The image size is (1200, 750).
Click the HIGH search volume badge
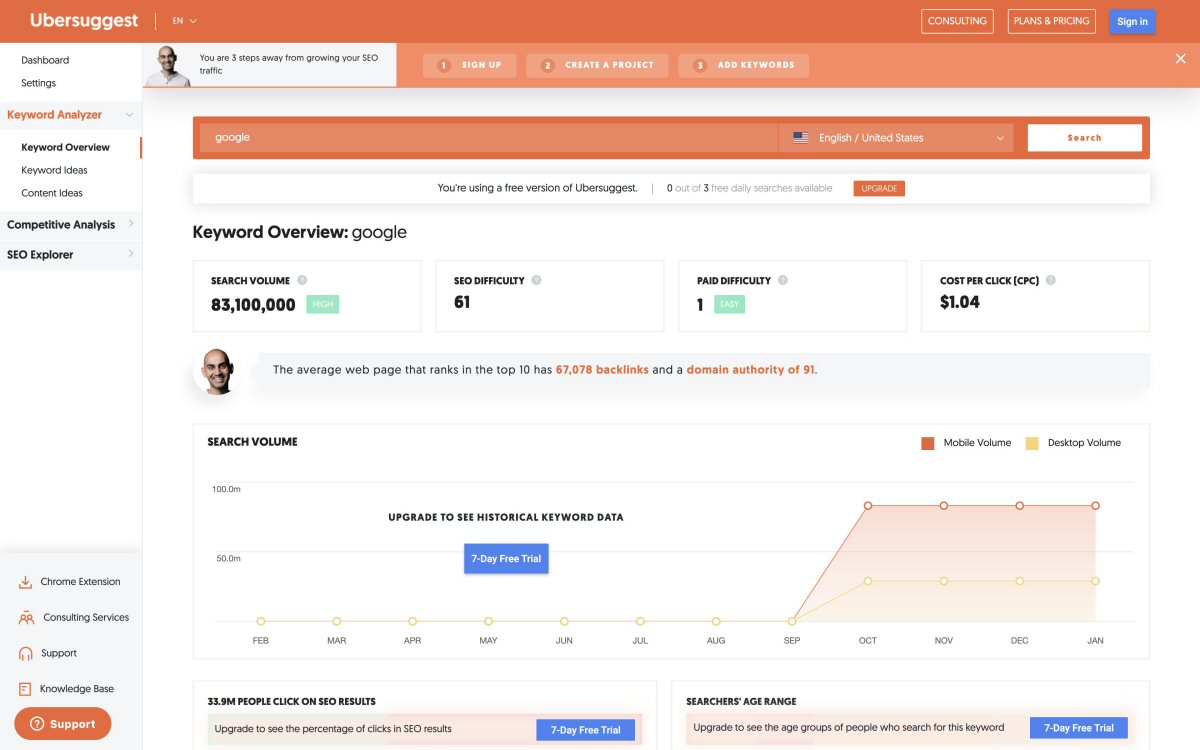(323, 305)
